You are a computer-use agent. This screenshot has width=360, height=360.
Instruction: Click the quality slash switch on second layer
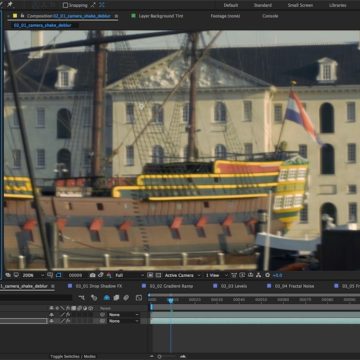tap(62, 321)
